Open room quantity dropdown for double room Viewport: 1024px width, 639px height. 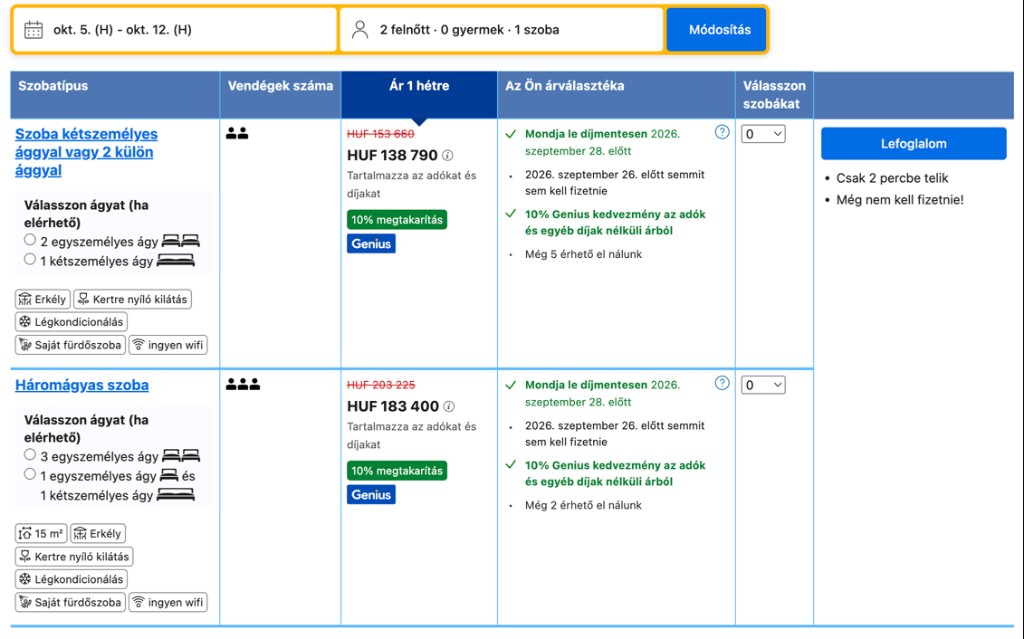[763, 134]
